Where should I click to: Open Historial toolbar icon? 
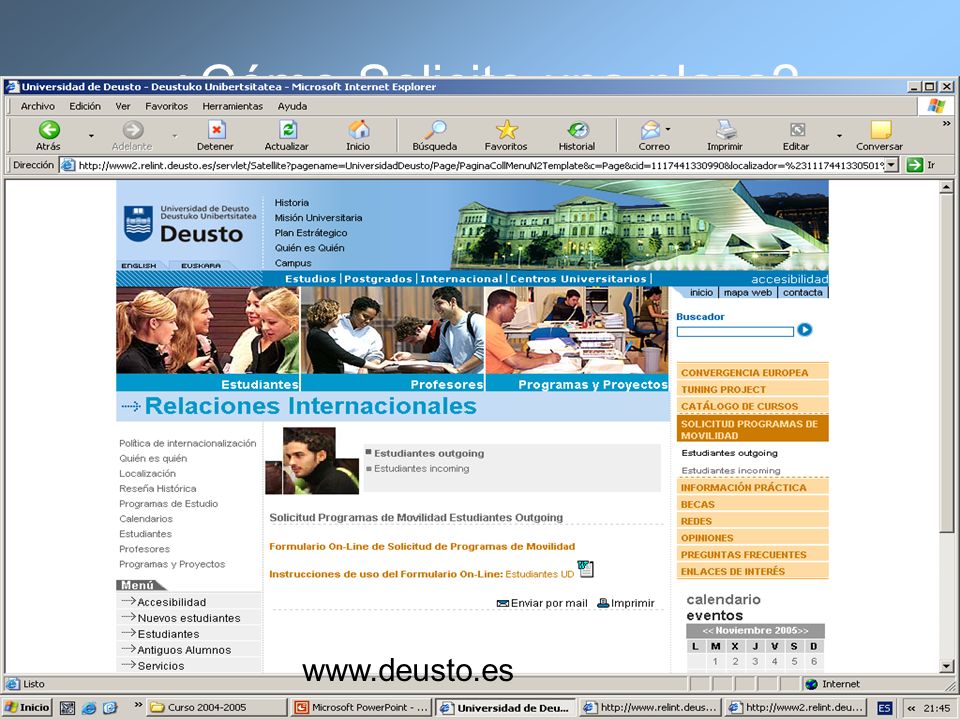[577, 130]
